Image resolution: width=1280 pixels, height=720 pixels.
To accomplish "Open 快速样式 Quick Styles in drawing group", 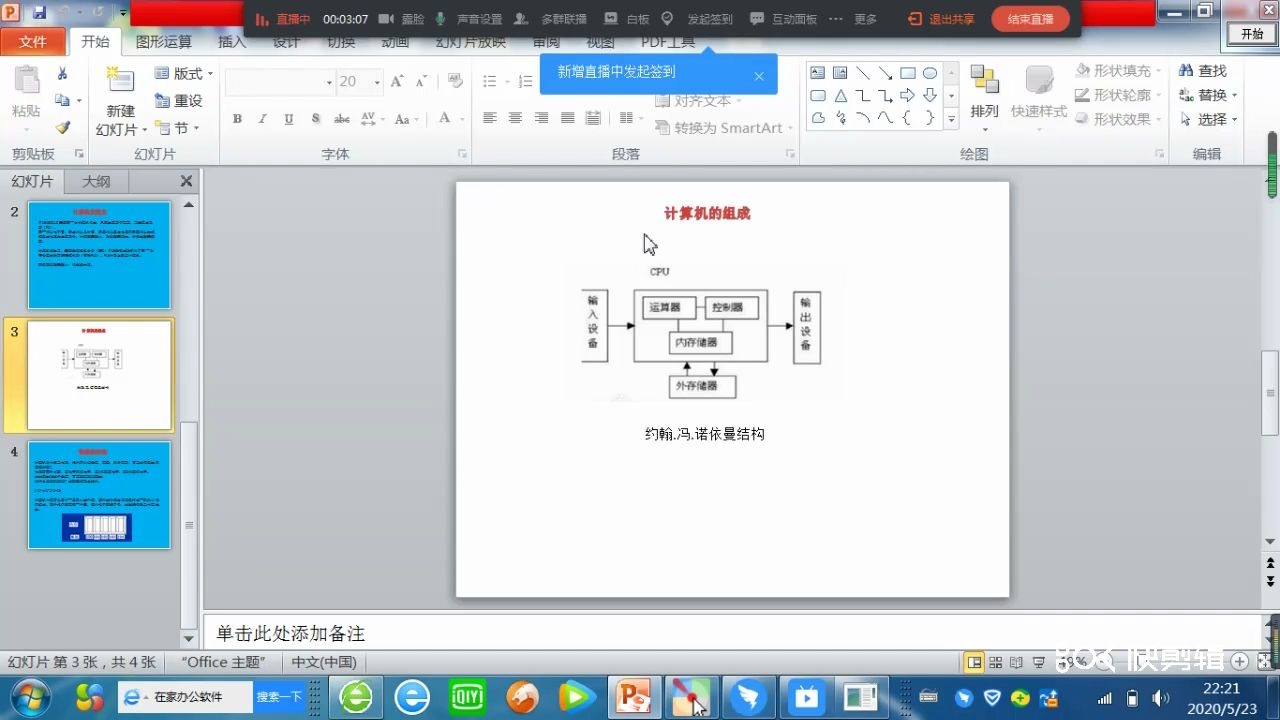I will pyautogui.click(x=1038, y=95).
